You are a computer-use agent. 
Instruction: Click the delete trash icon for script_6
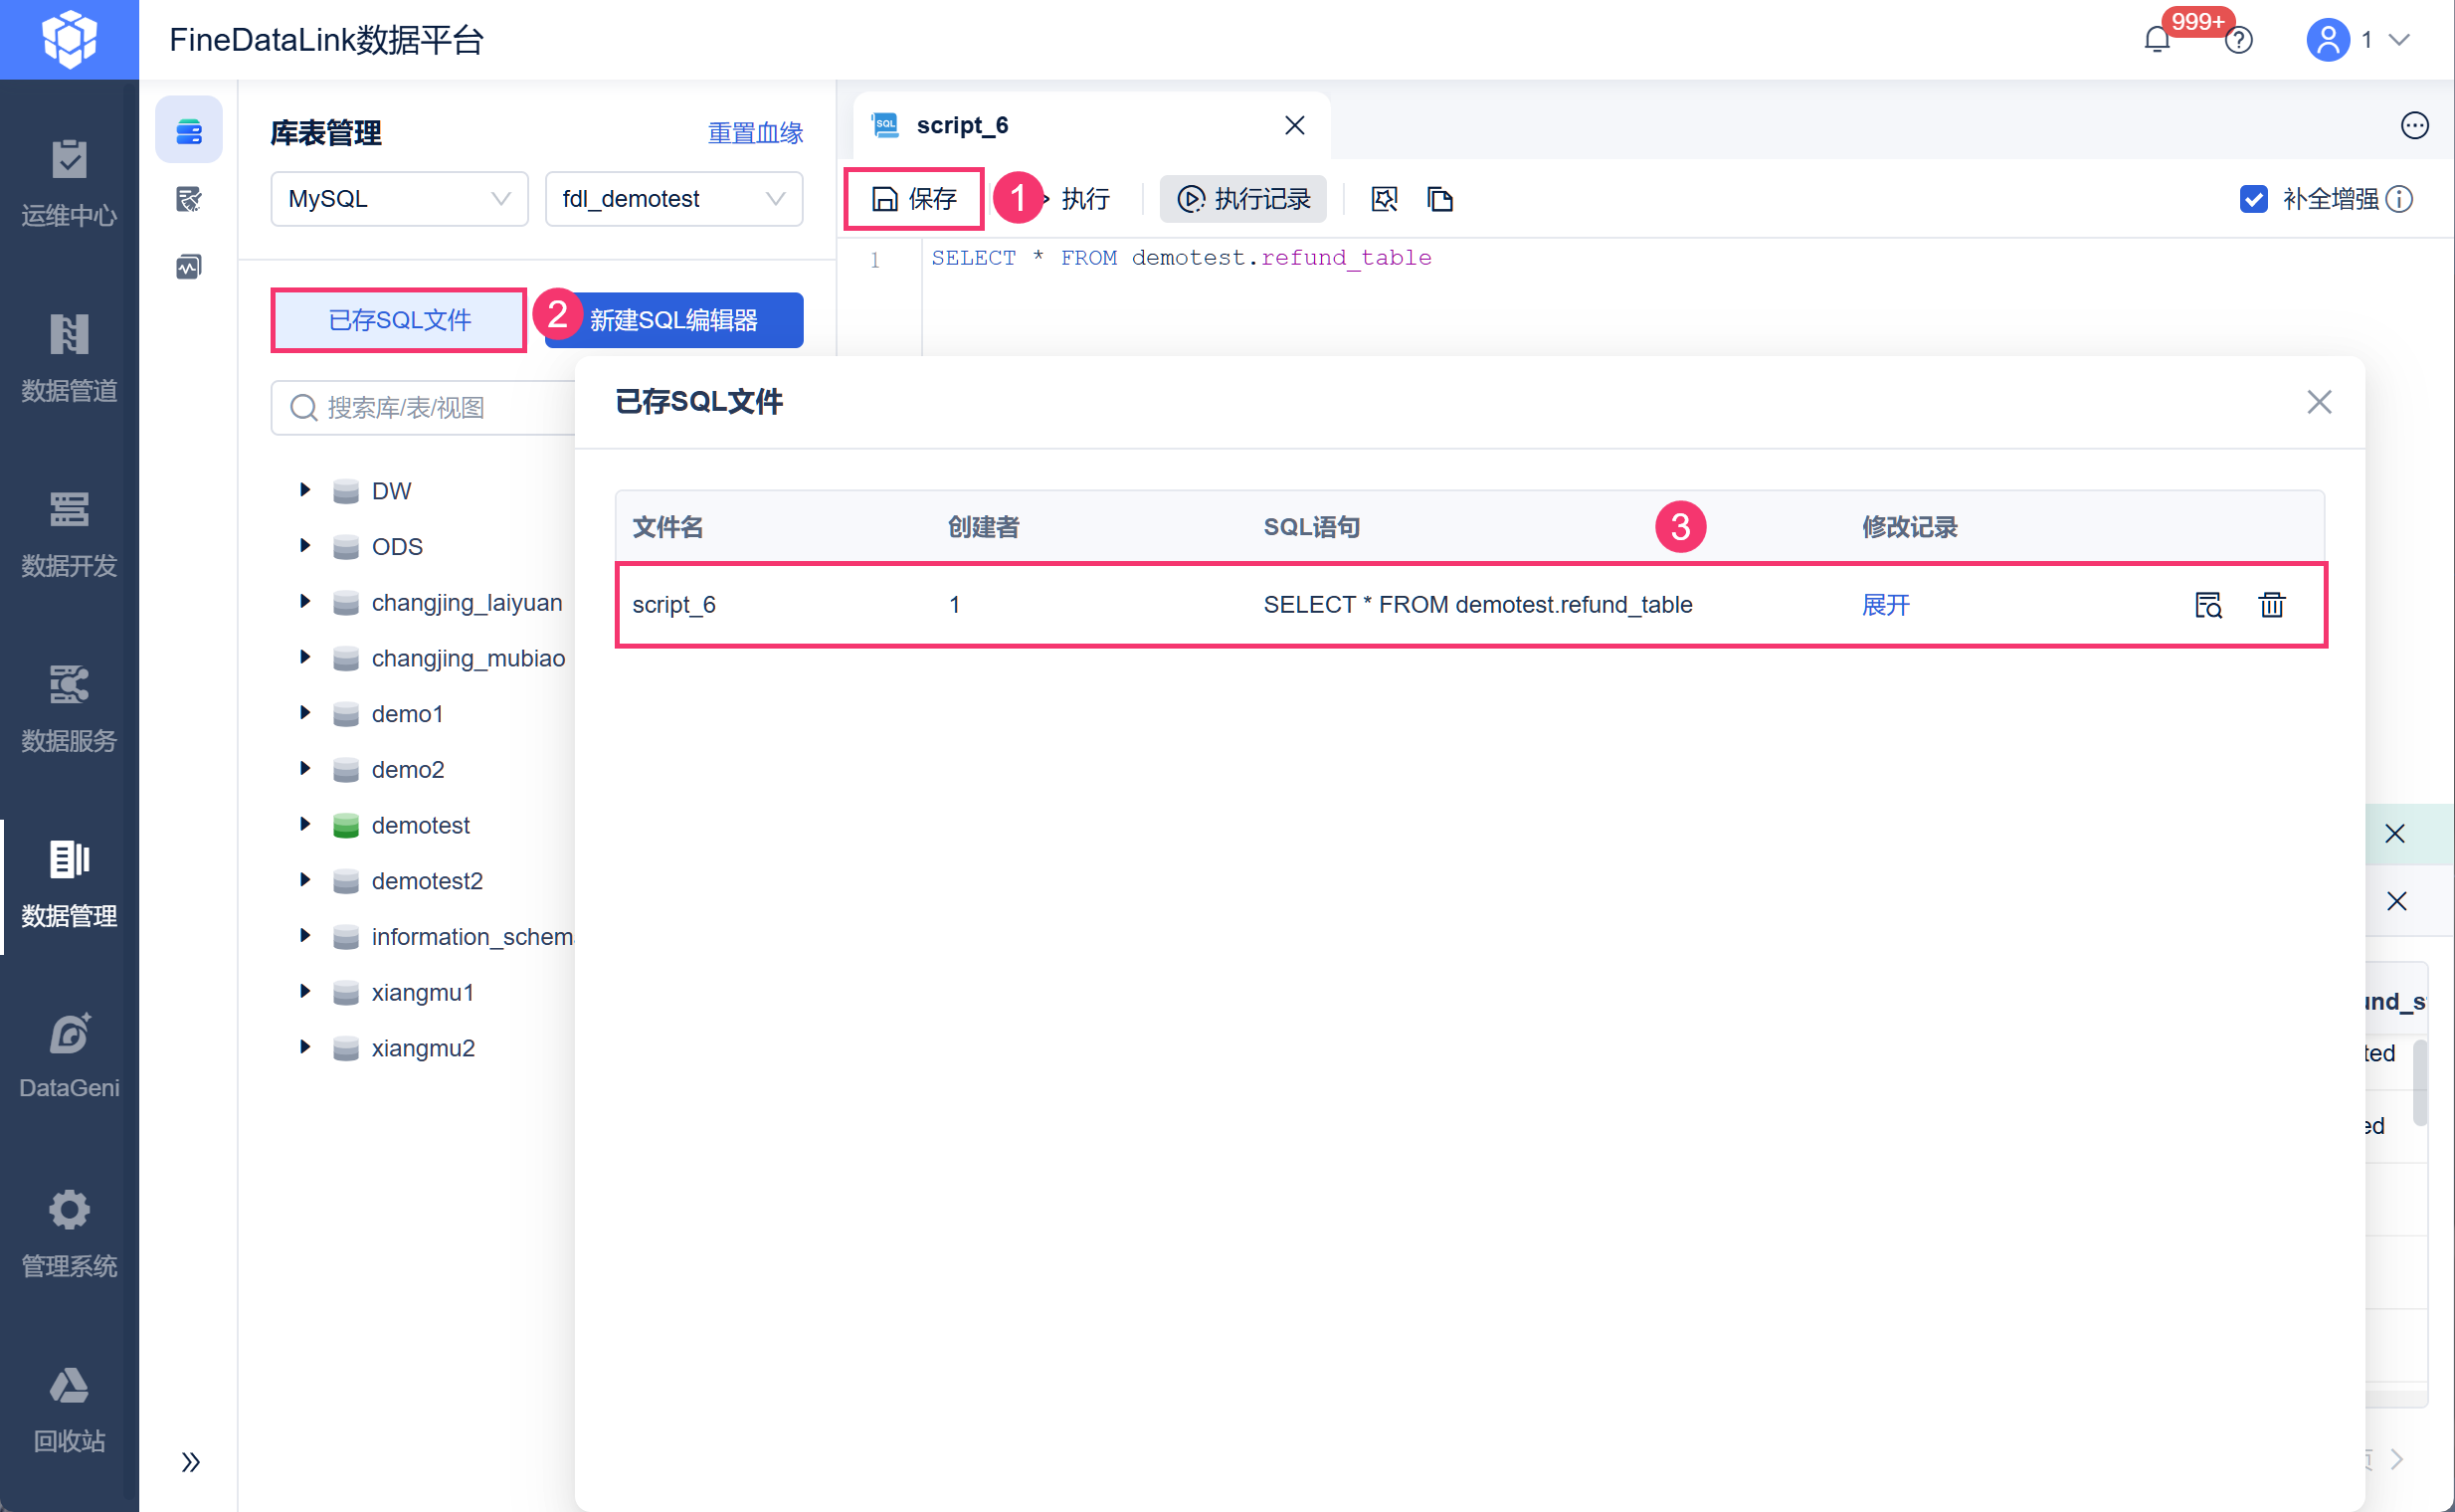click(2271, 605)
